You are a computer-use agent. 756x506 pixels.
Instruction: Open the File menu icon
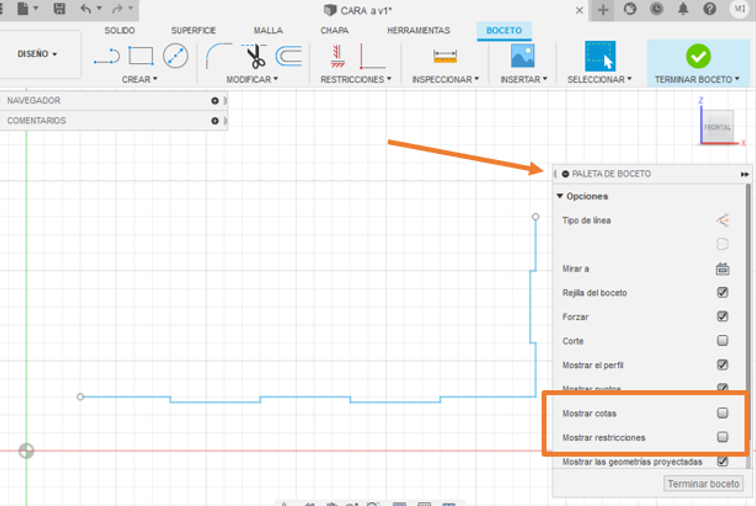pyautogui.click(x=23, y=9)
